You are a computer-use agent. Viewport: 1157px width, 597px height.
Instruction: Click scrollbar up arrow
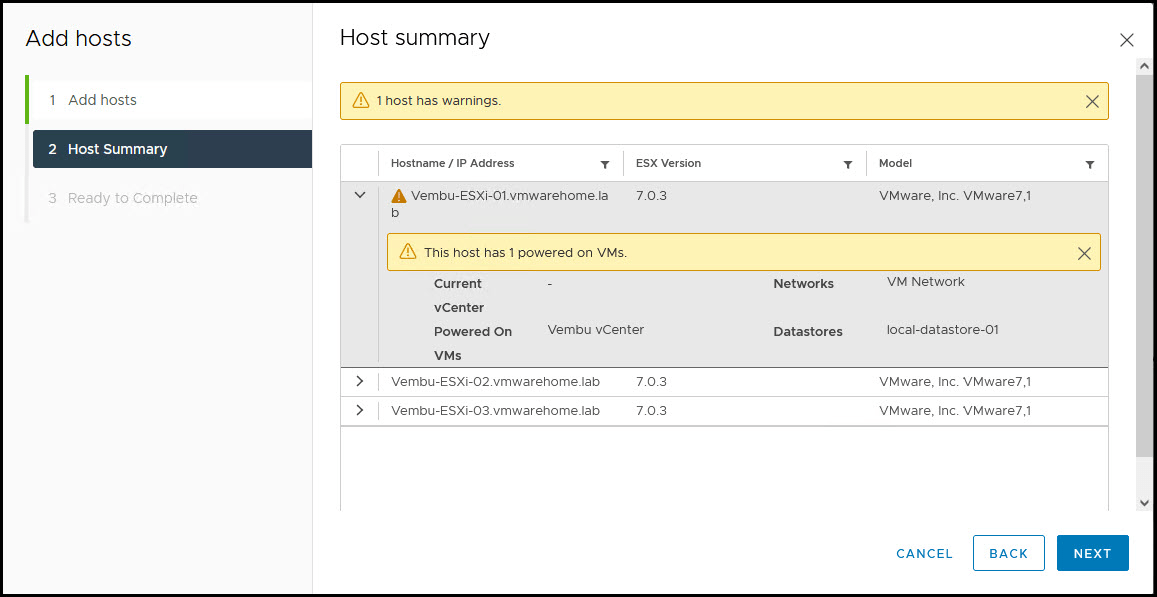(1144, 66)
